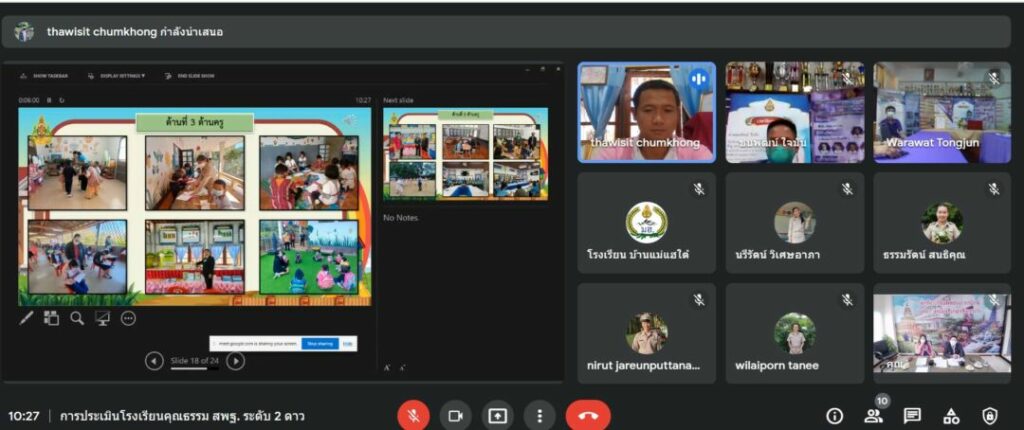Open the host controls lock icon
The width and height of the screenshot is (1024, 430).
pos(989,415)
